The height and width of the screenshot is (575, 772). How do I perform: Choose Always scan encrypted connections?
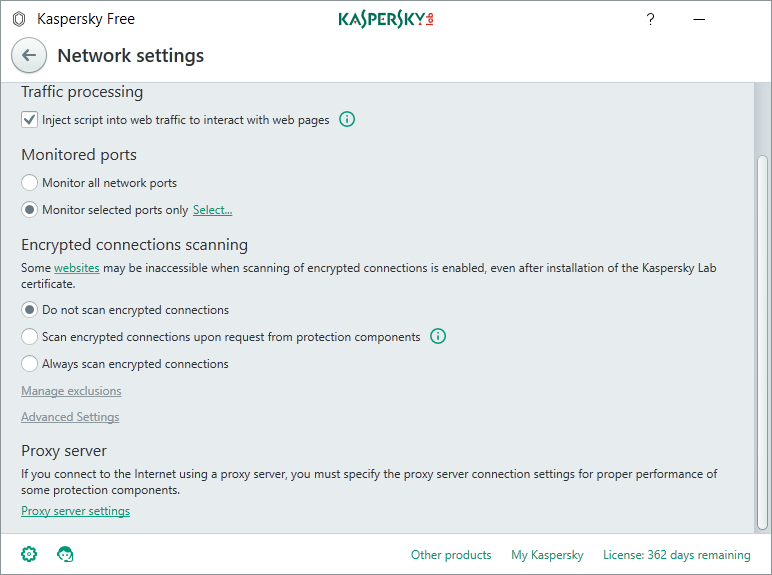click(29, 364)
